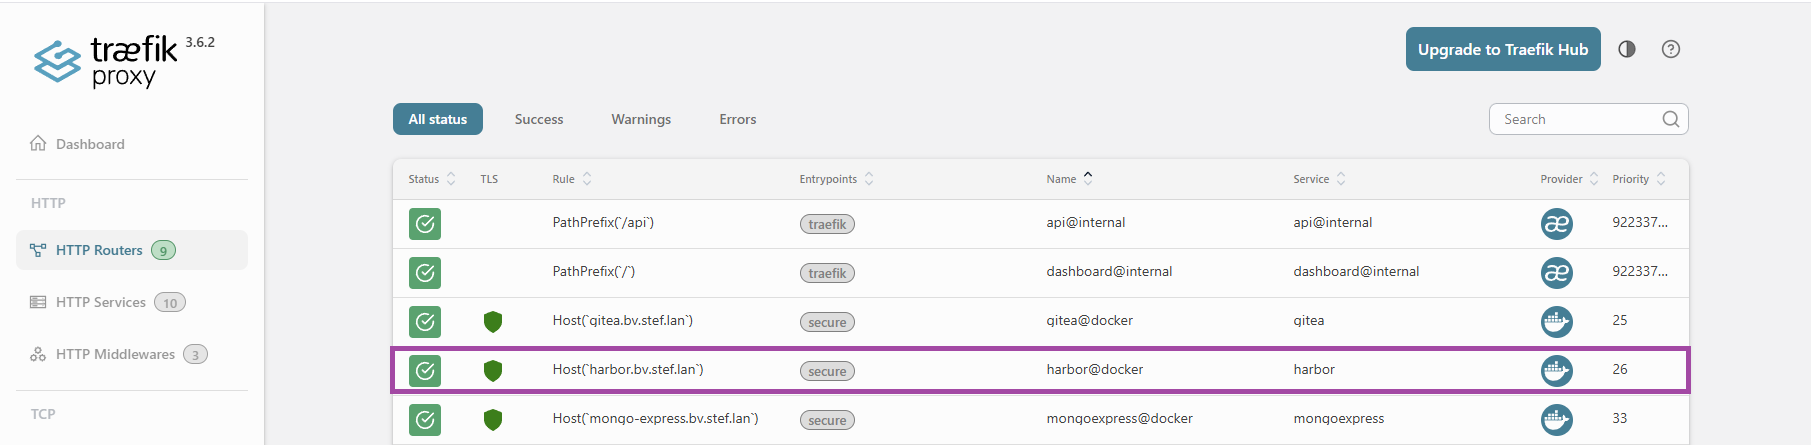Filter routers by Success status

[539, 119]
